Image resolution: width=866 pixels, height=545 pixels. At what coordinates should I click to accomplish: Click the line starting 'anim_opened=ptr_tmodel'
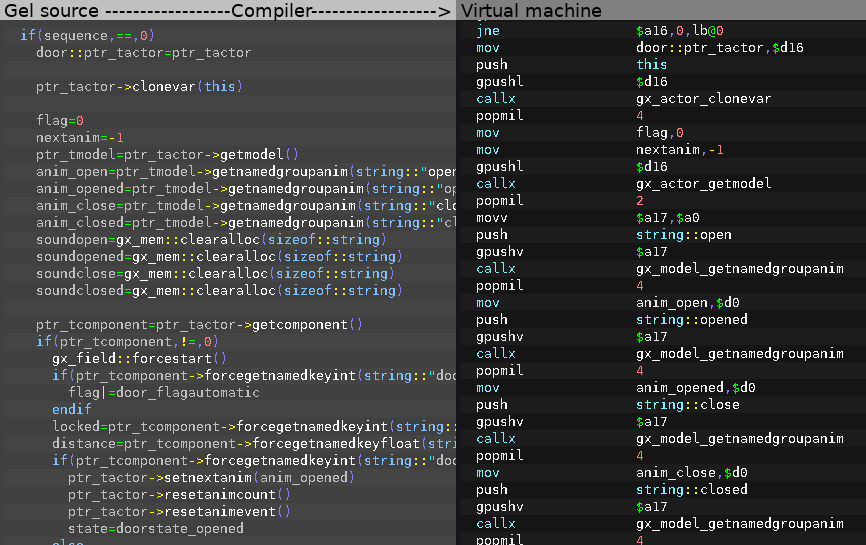click(246, 189)
